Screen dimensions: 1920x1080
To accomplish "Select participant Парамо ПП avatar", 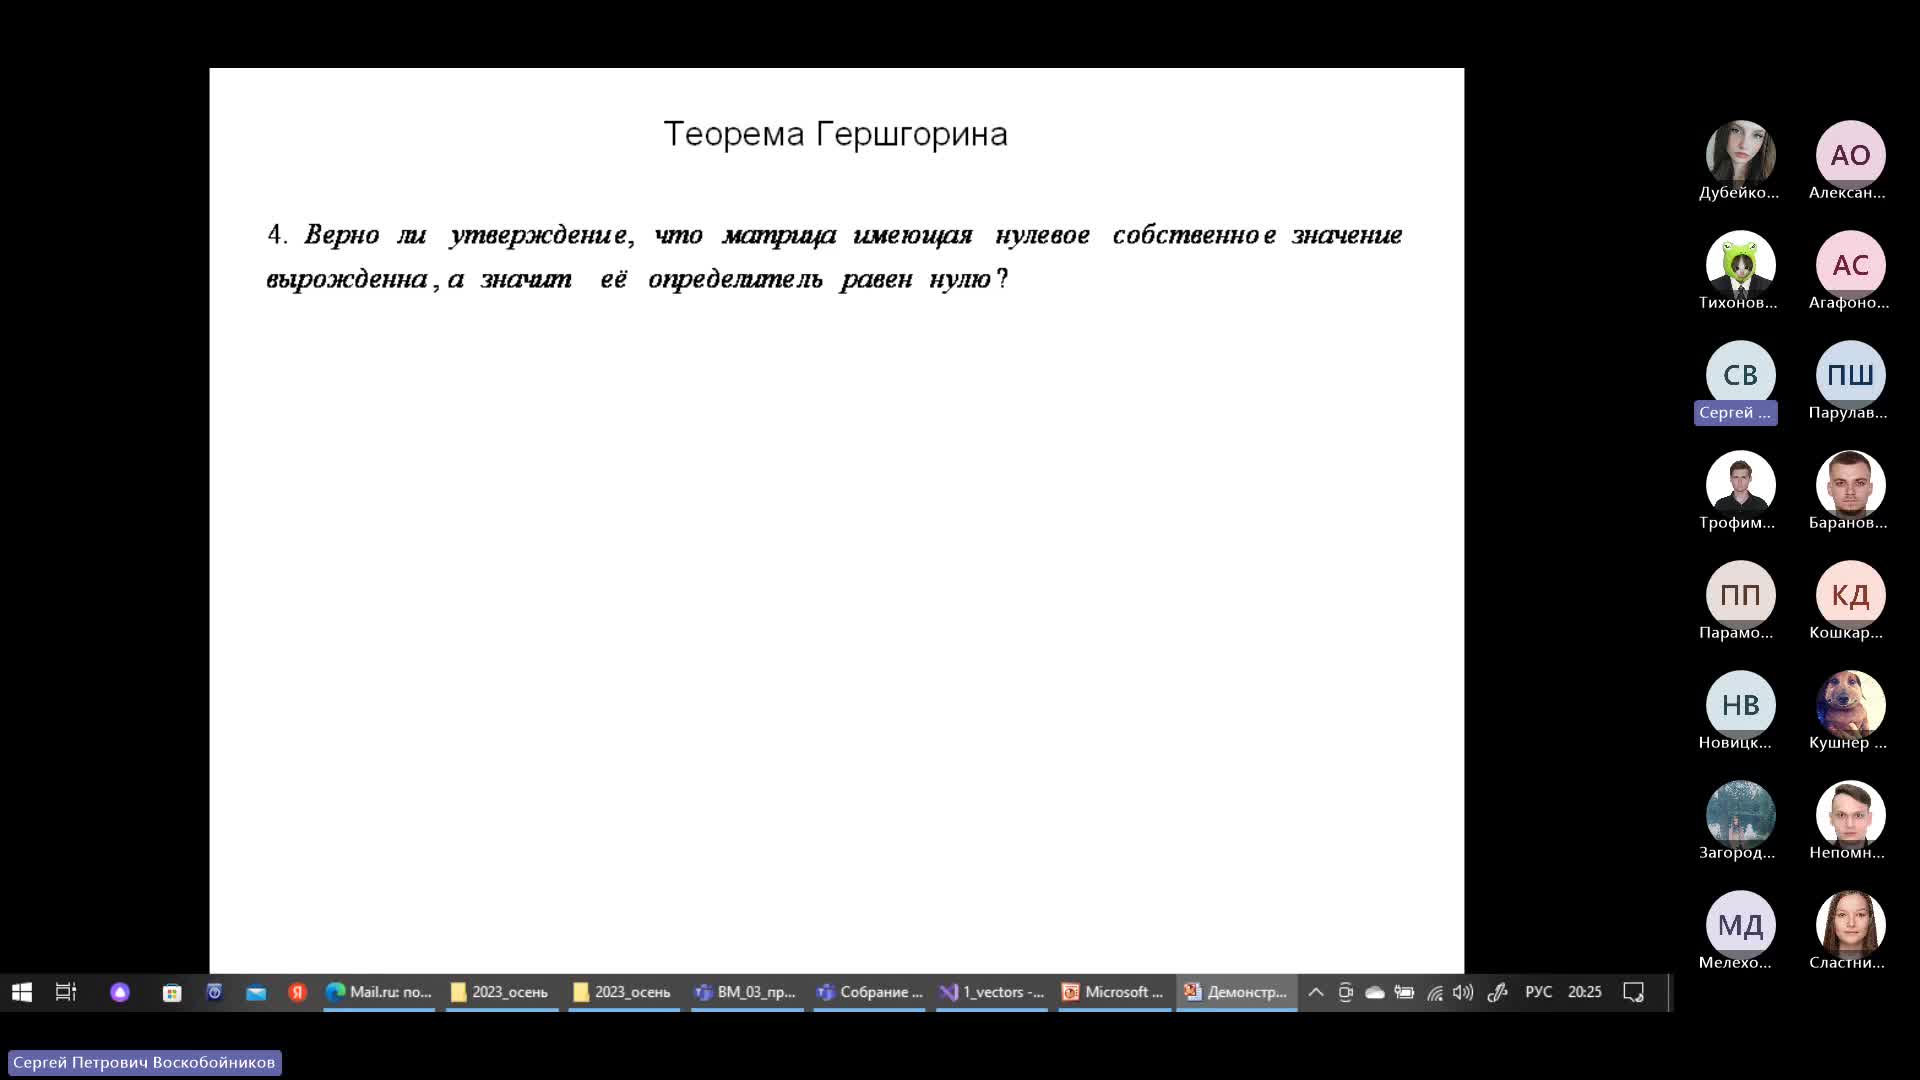I will click(x=1740, y=595).
